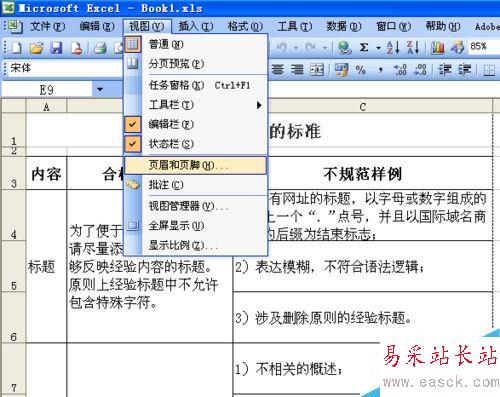
Task: Click the cell reading 3）涉及删除原则的经验标题
Action: click(x=363, y=317)
